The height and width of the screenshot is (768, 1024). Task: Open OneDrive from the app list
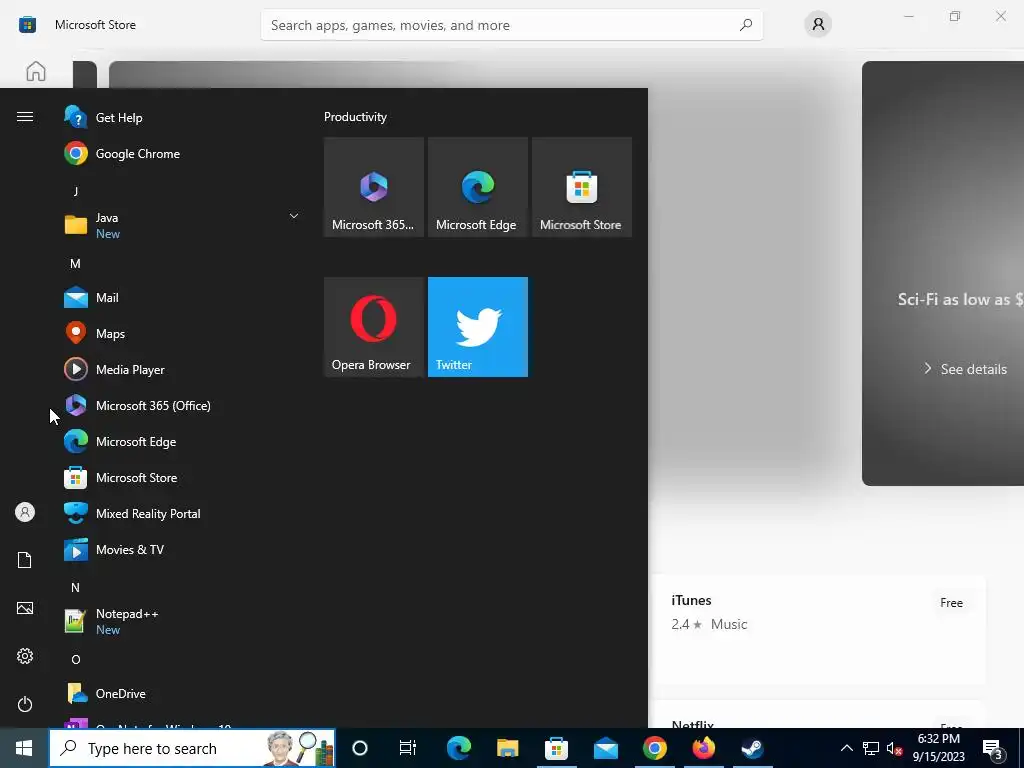(x=182, y=694)
